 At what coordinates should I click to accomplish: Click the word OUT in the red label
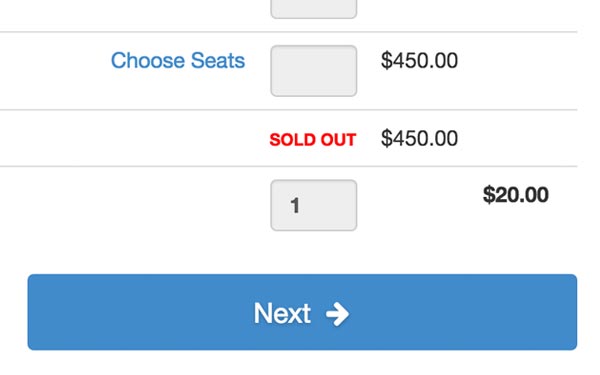click(x=339, y=140)
